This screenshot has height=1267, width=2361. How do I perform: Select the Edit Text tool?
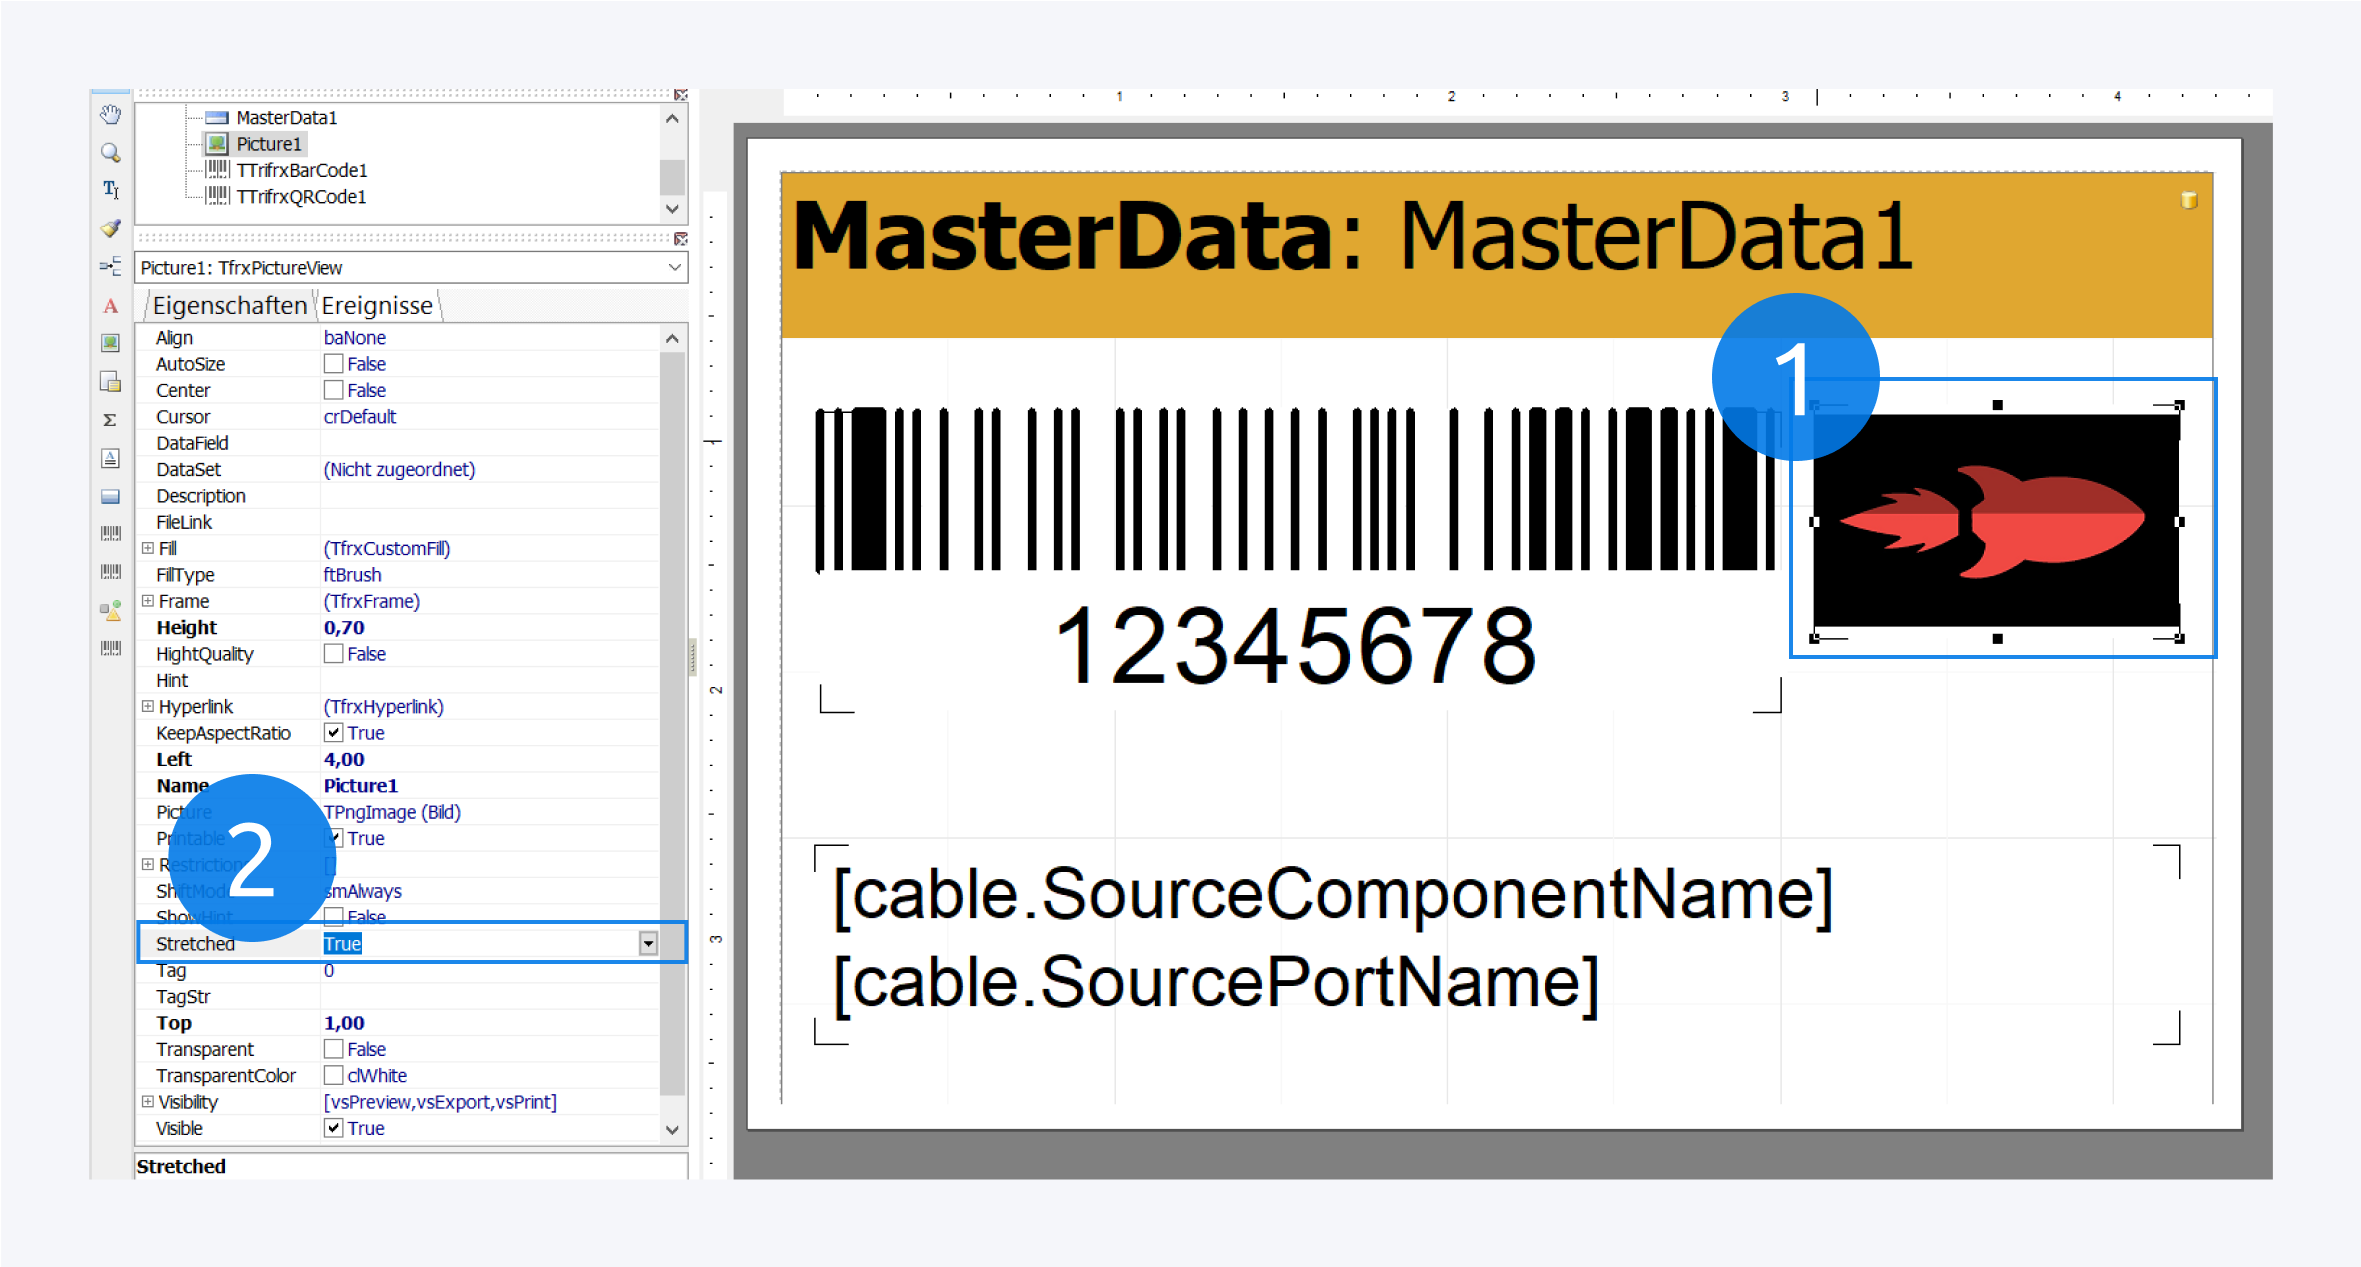click(x=111, y=190)
